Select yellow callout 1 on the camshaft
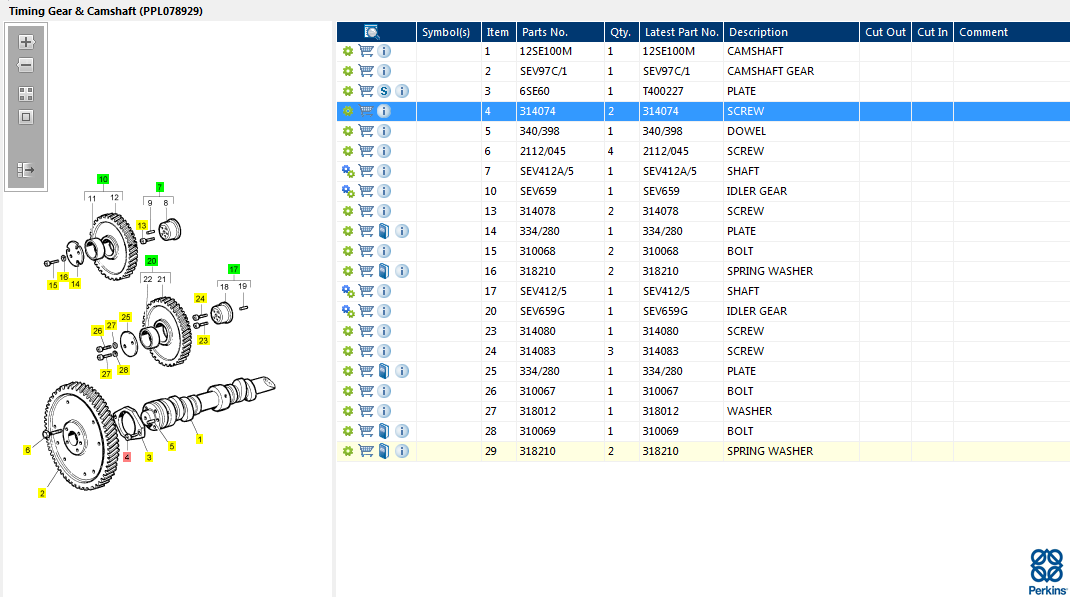 pyautogui.click(x=199, y=439)
